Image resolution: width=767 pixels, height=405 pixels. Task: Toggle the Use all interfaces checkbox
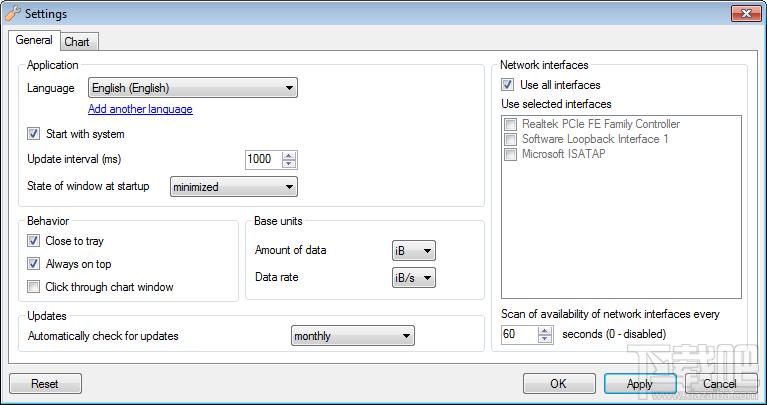[508, 85]
